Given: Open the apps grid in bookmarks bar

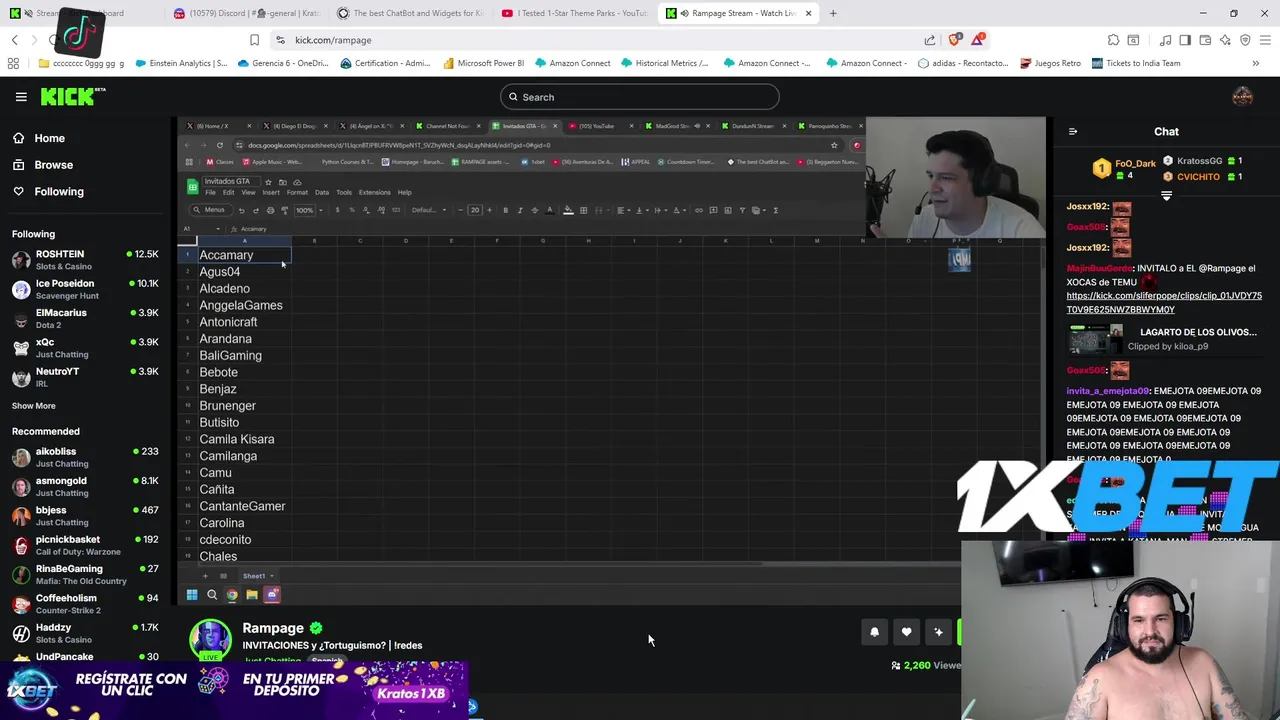Looking at the screenshot, I should [x=13, y=63].
